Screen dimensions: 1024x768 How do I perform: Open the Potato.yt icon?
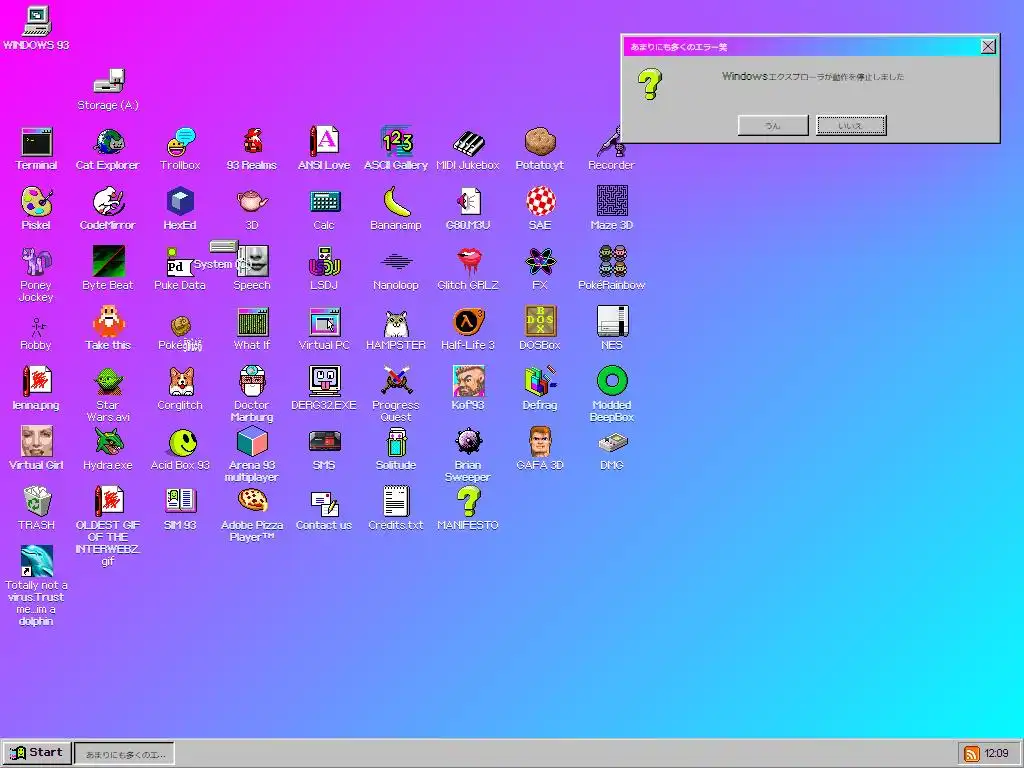pyautogui.click(x=540, y=142)
